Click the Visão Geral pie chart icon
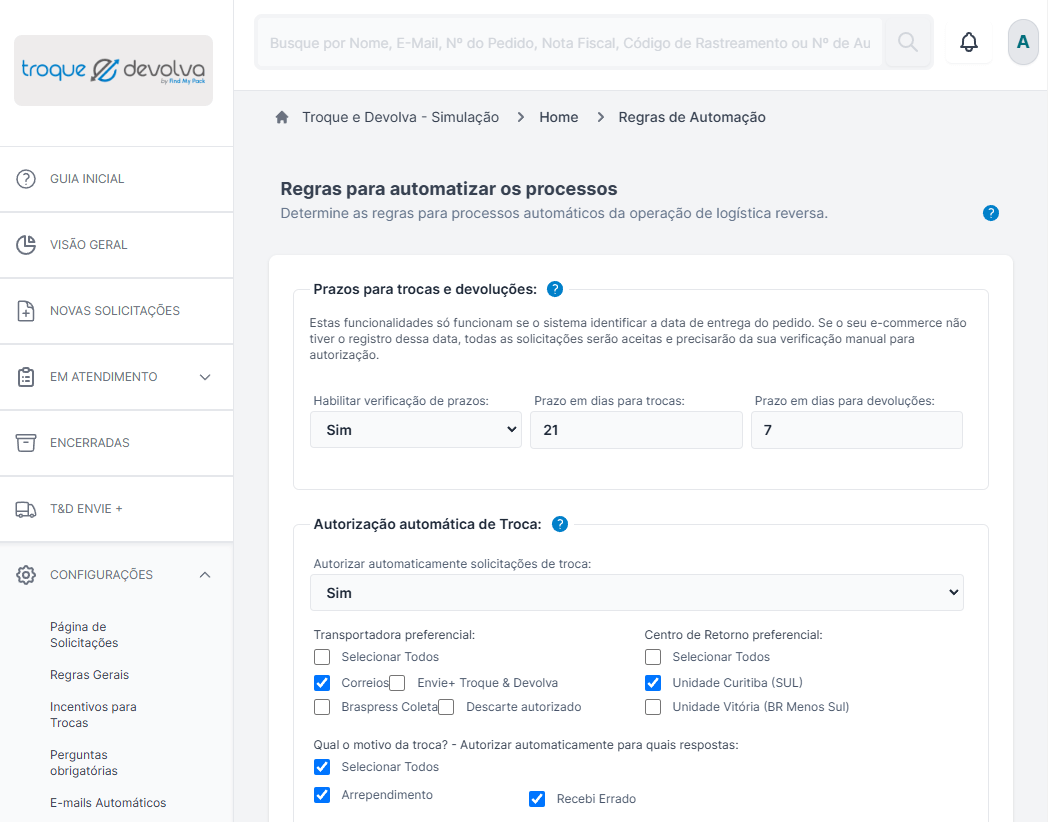Viewport: 1048px width, 822px height. coord(25,244)
